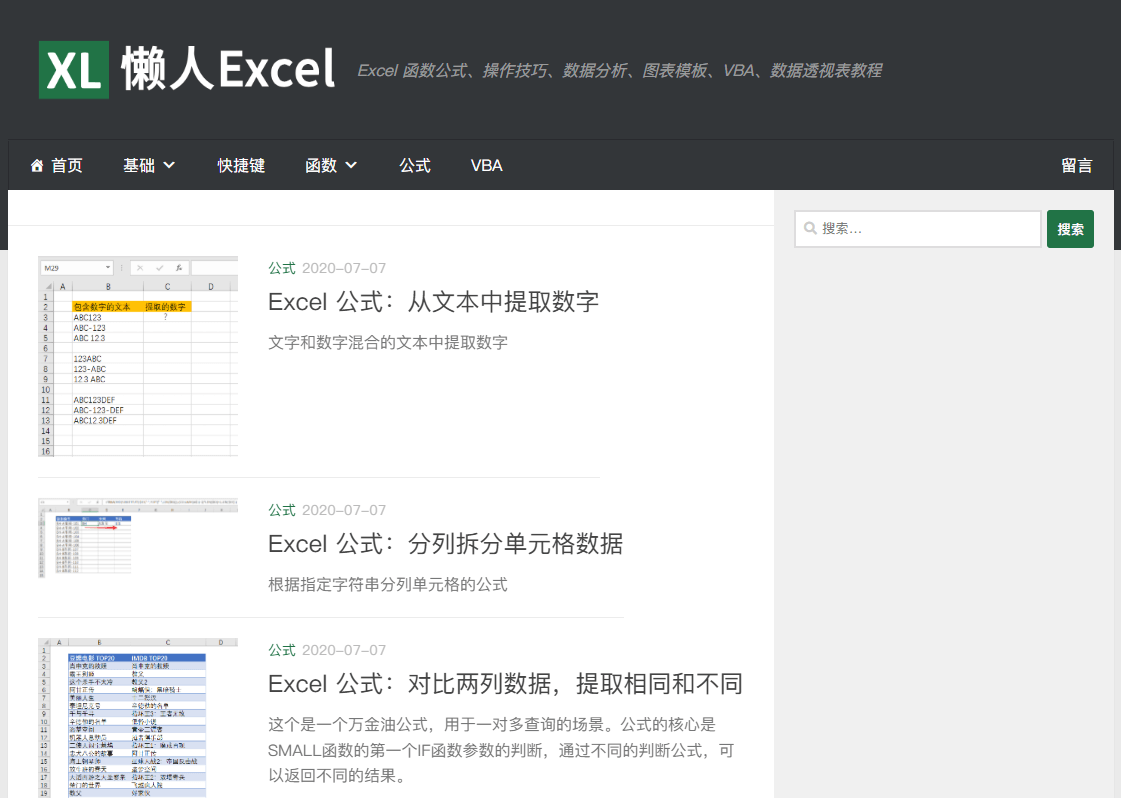This screenshot has height=798, width=1121.
Task: Focus the 搜索… input field
Action: pos(917,229)
